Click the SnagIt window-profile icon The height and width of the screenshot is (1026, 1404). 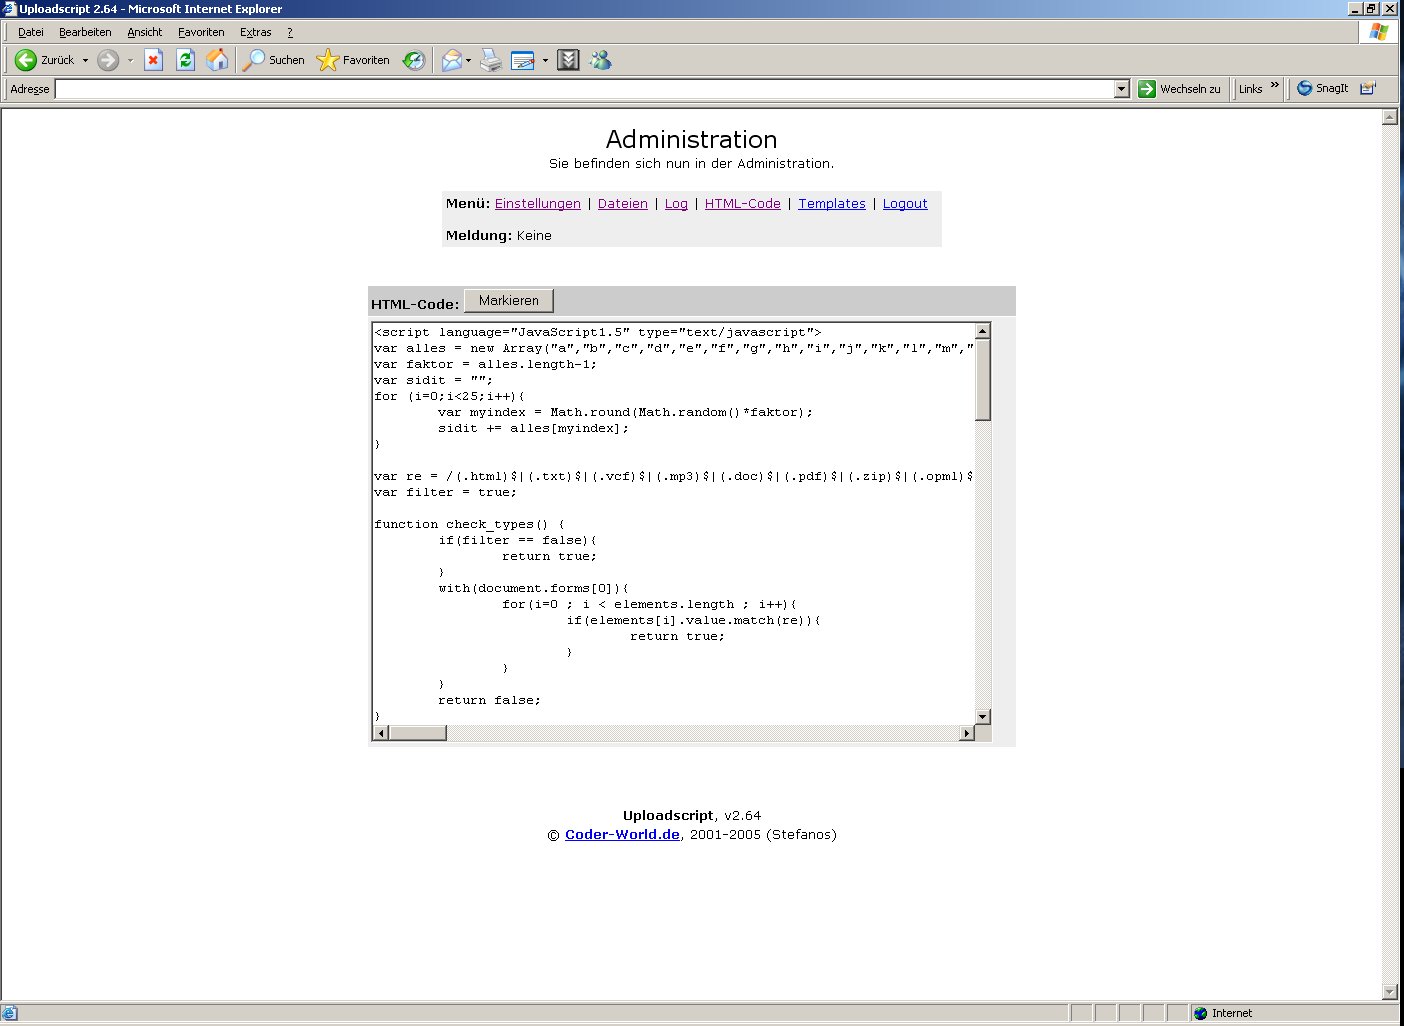(x=1368, y=88)
